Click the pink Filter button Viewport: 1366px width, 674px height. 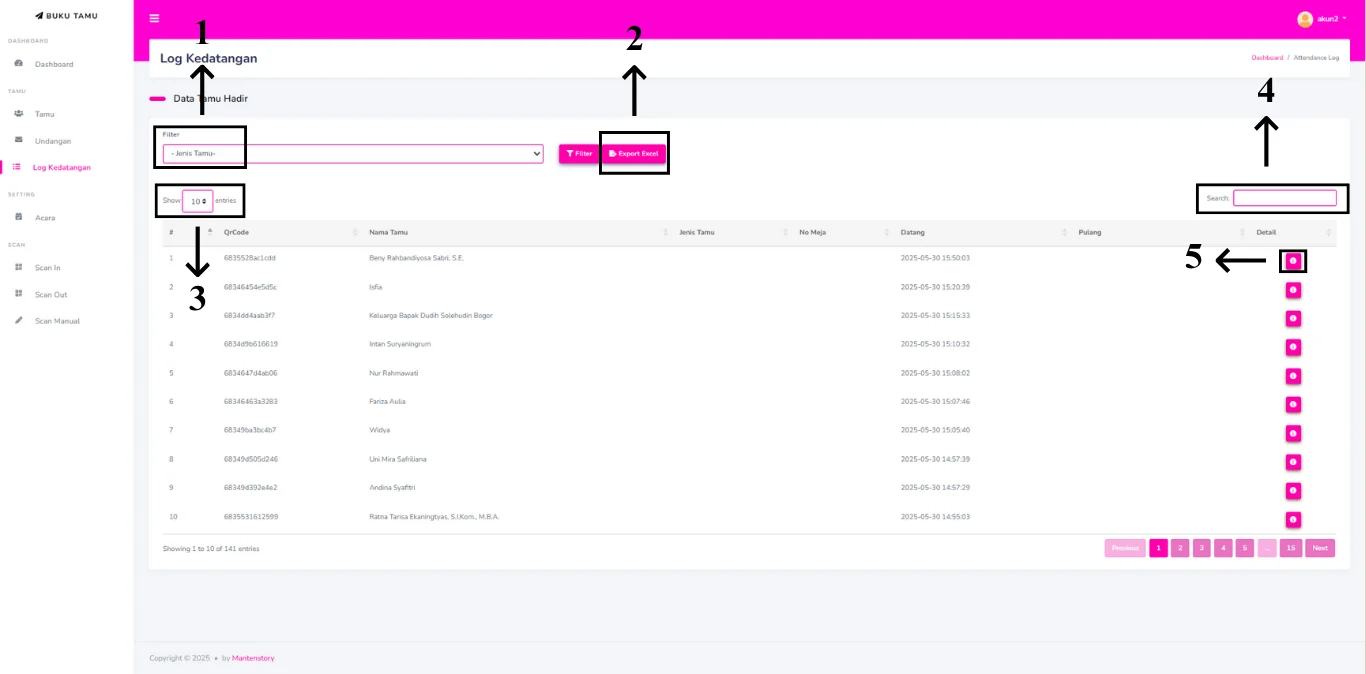(578, 154)
